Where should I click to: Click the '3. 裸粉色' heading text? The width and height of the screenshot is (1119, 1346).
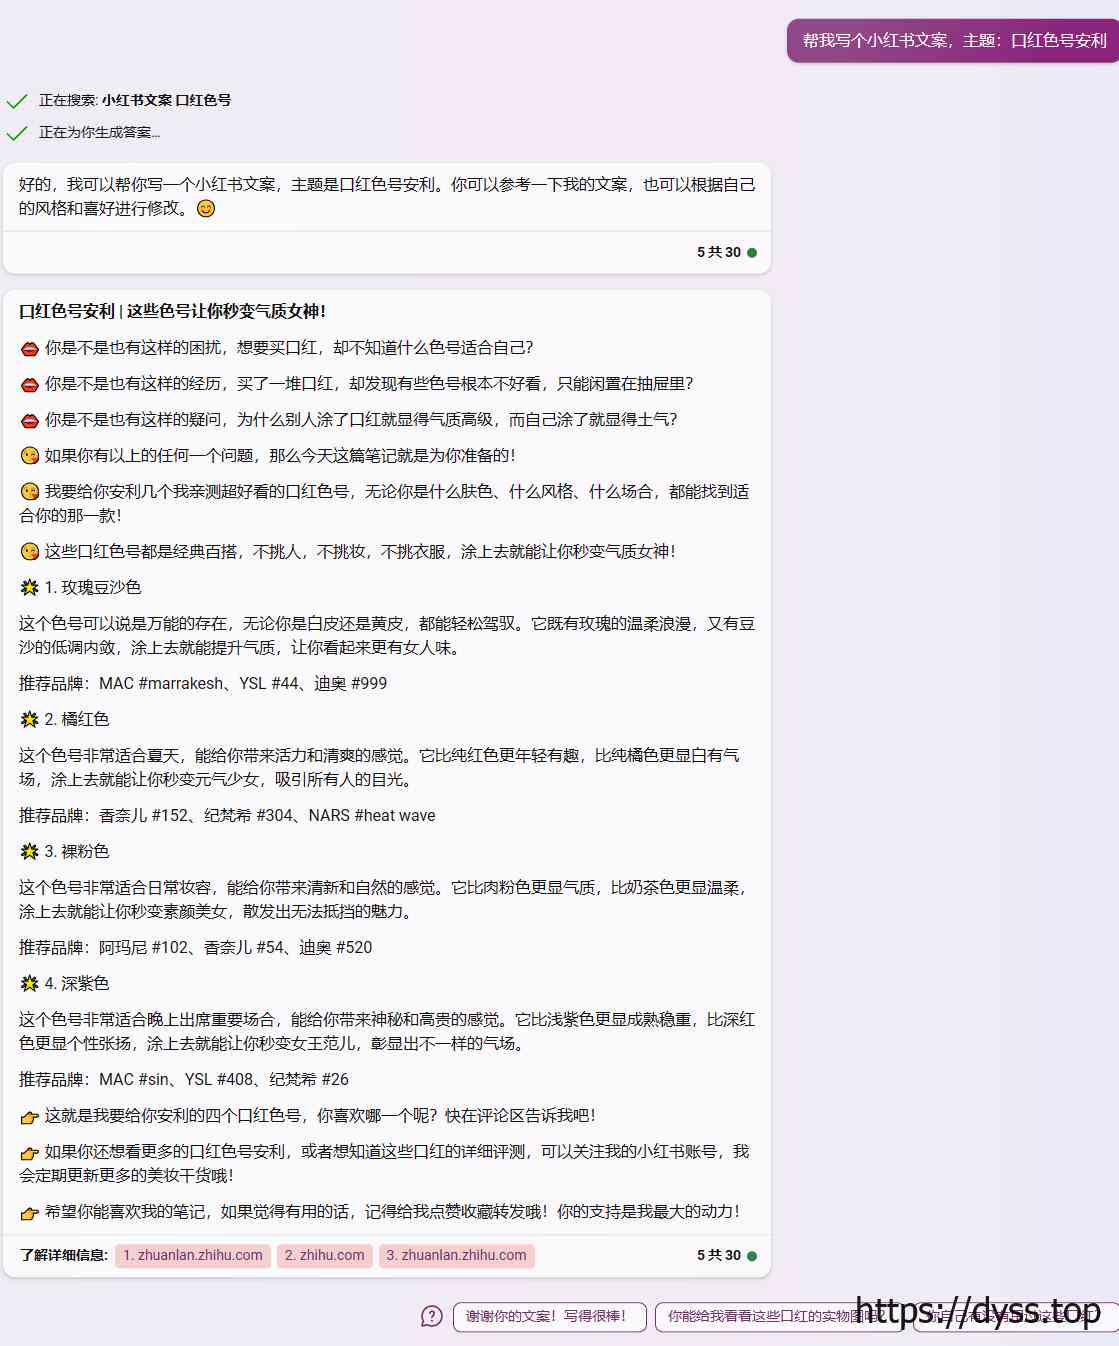pyautogui.click(x=77, y=851)
